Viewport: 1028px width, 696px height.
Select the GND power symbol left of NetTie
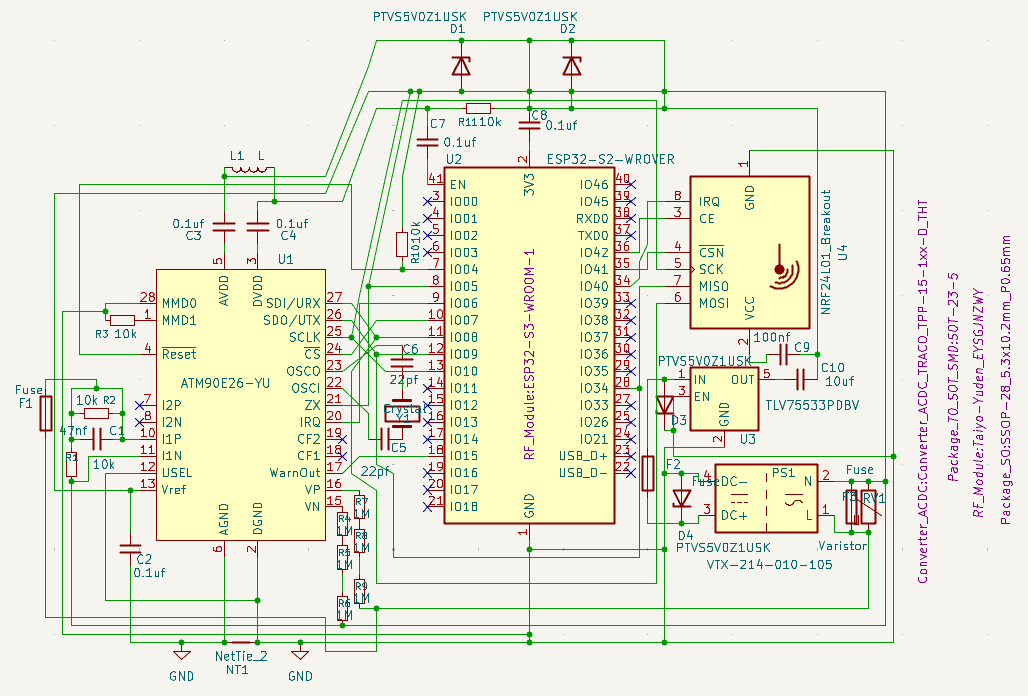click(182, 654)
